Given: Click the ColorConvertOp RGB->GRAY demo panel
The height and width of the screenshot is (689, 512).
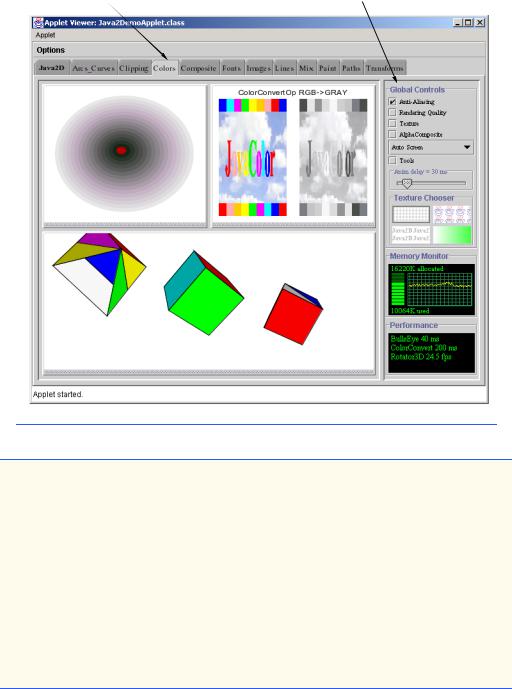Looking at the screenshot, I should [x=293, y=154].
